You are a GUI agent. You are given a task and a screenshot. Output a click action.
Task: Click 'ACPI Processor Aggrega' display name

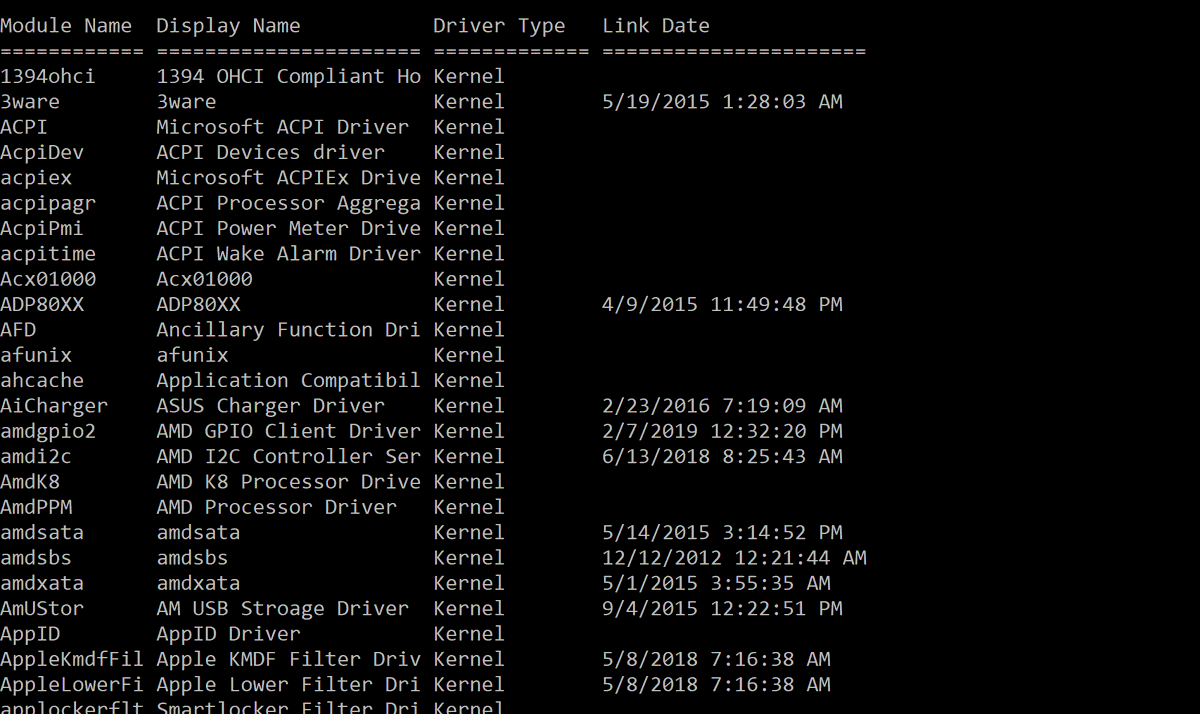pyautogui.click(x=288, y=203)
